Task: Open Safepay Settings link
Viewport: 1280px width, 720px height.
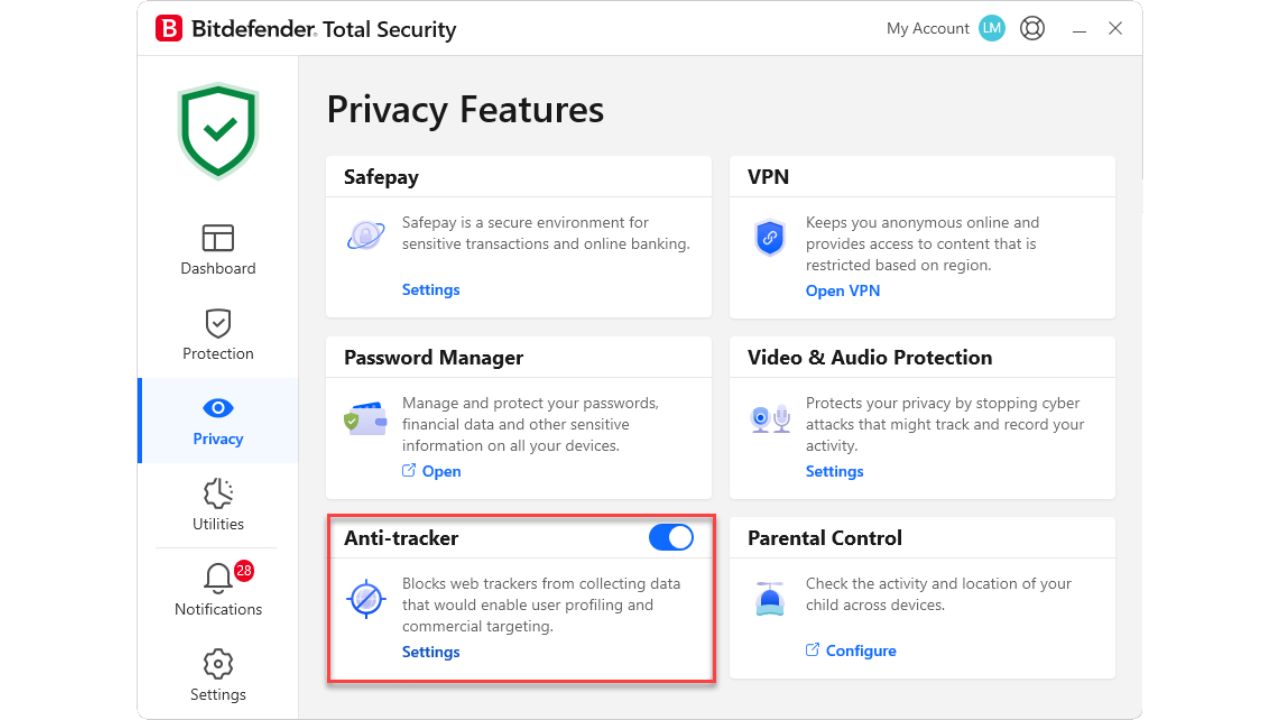Action: (430, 289)
